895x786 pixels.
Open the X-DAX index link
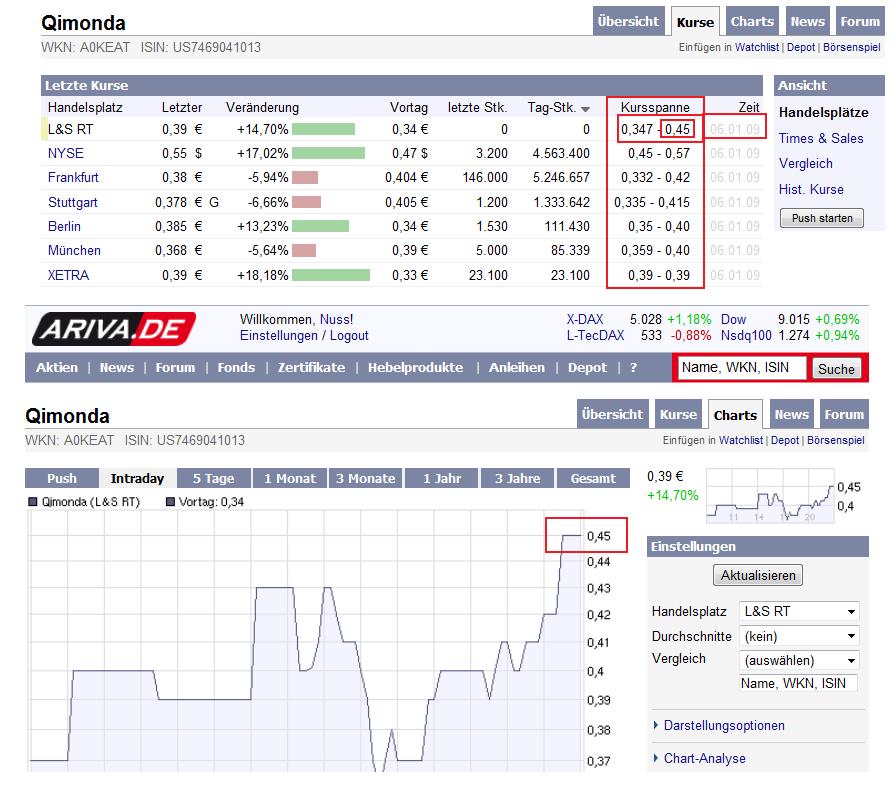[x=584, y=320]
